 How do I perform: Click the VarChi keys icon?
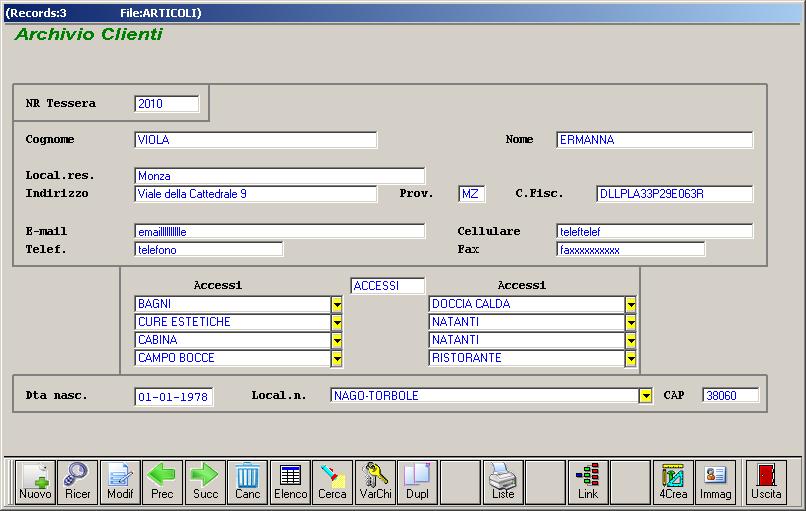375,482
